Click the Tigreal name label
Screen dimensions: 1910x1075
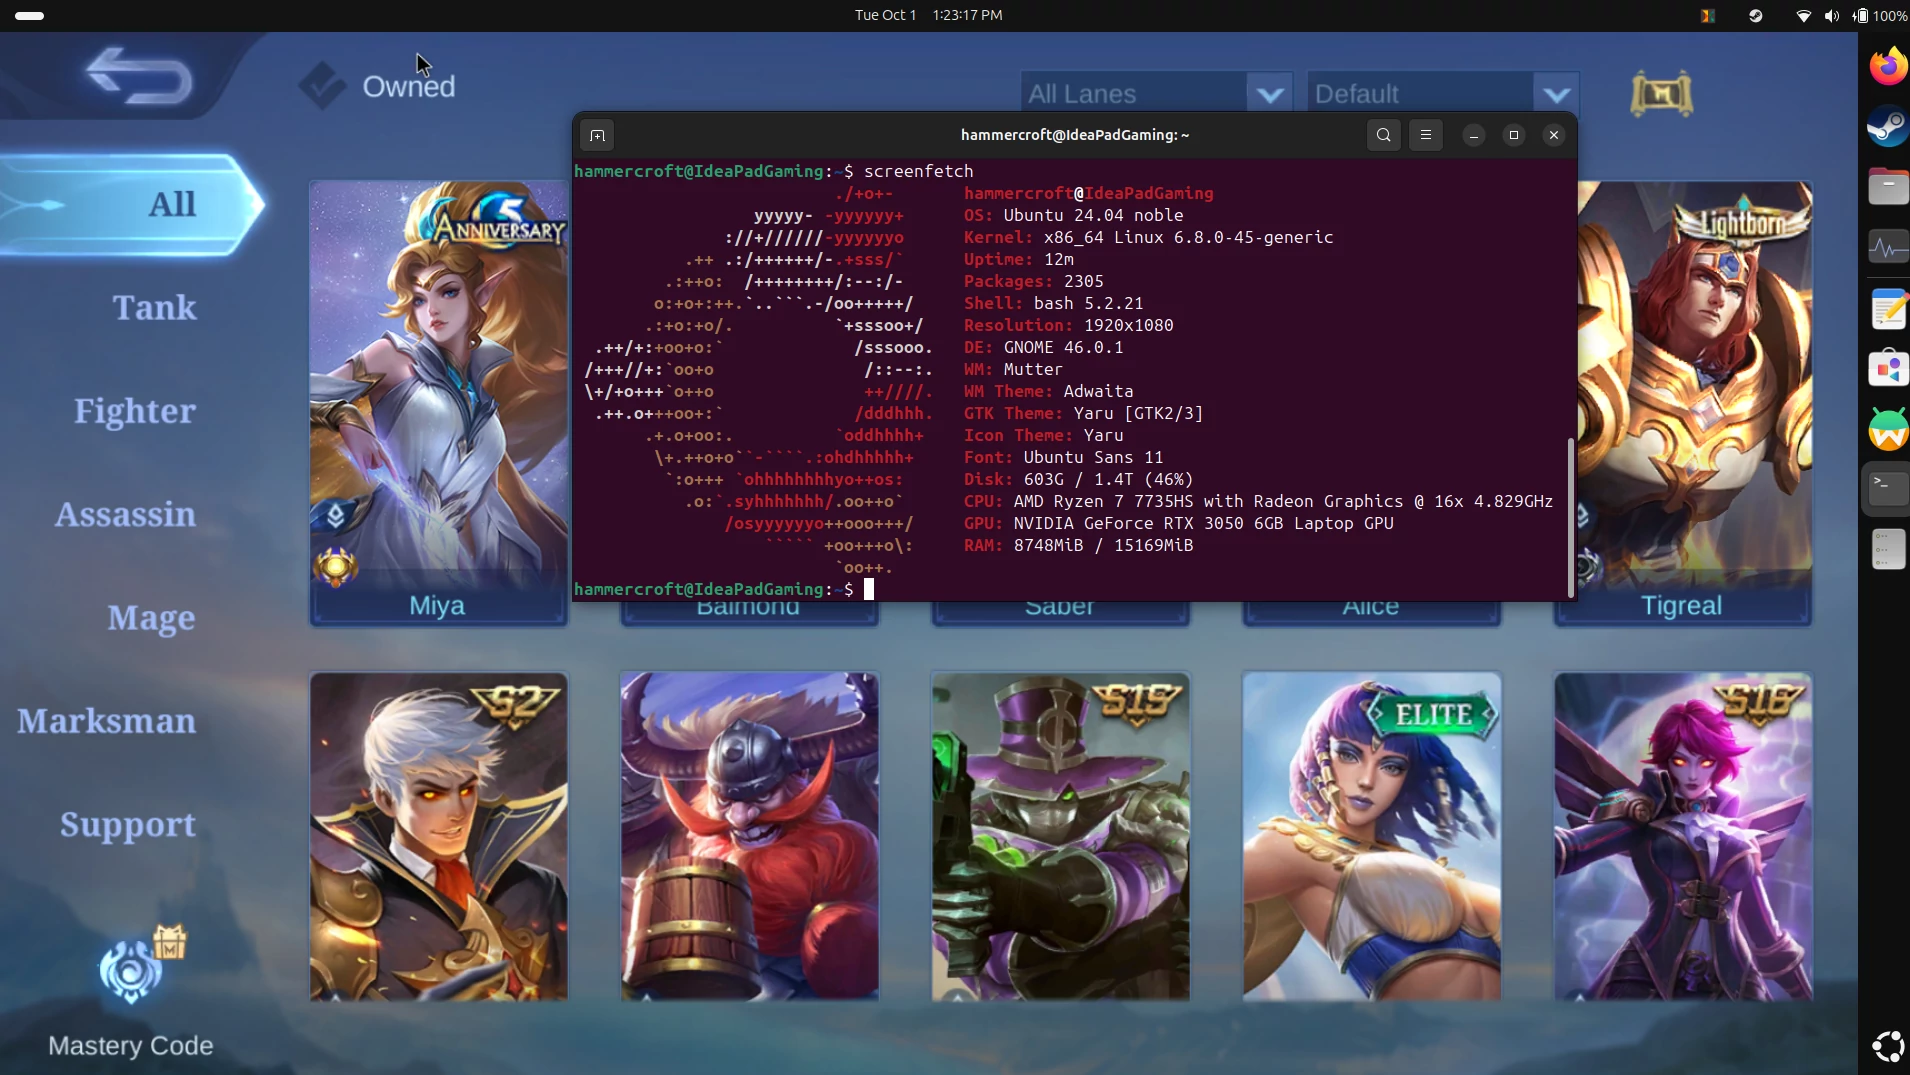[1682, 606]
